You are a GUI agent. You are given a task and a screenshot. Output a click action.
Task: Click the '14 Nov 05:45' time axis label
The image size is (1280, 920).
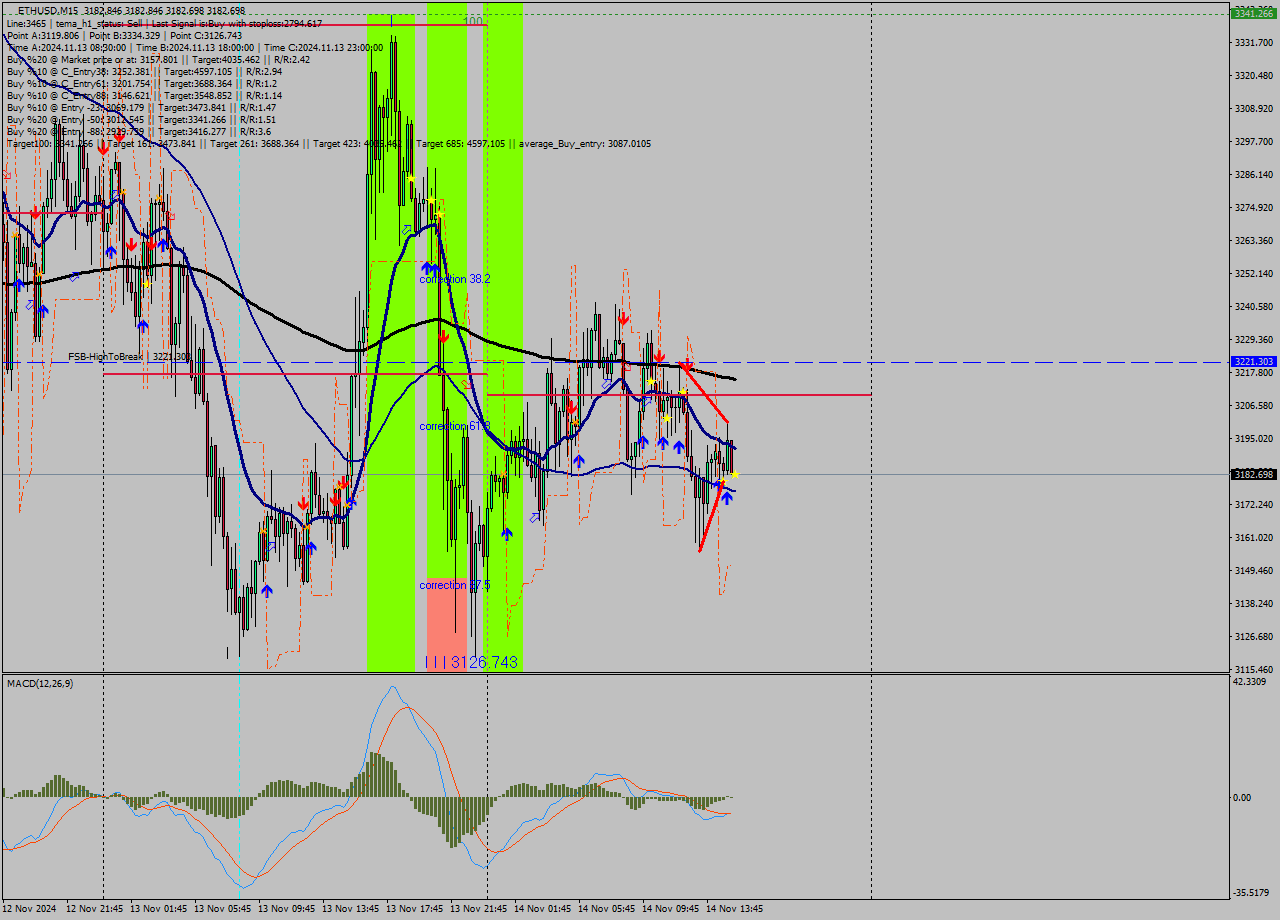tap(607, 909)
